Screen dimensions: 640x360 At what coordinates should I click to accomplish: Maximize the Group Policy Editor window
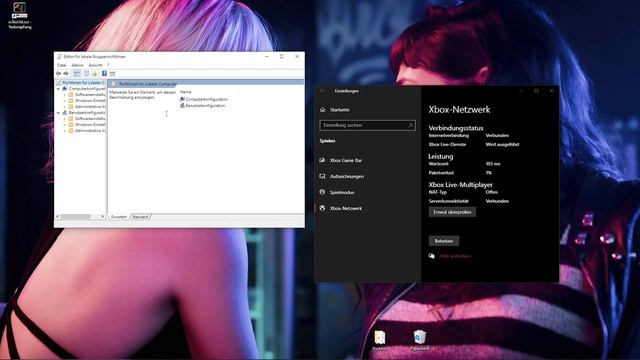[282, 56]
